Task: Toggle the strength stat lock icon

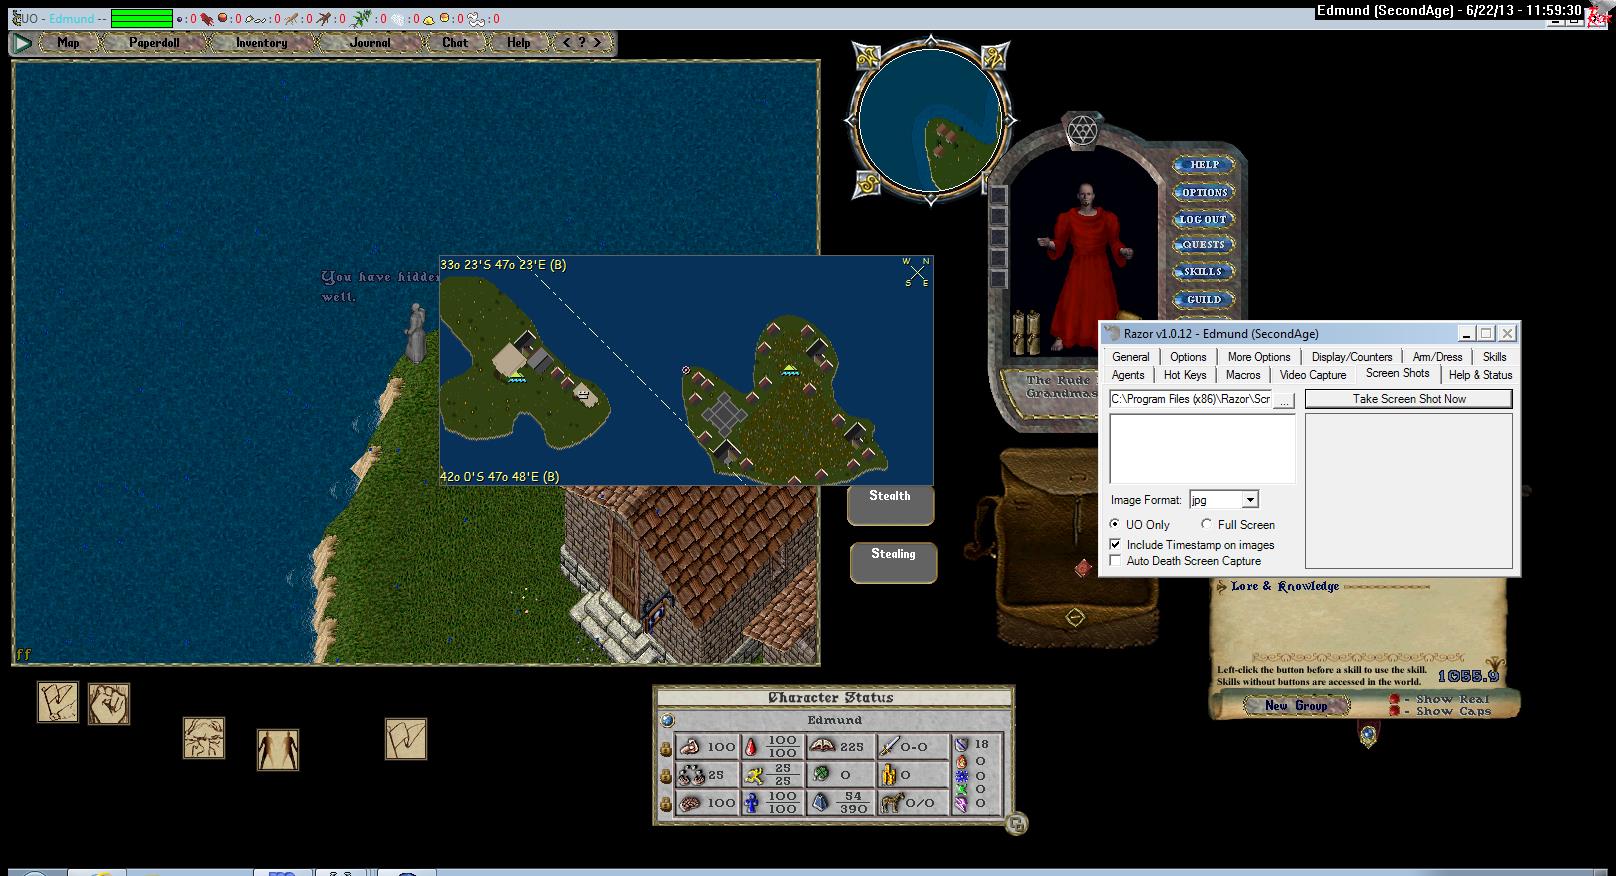Action: point(666,747)
